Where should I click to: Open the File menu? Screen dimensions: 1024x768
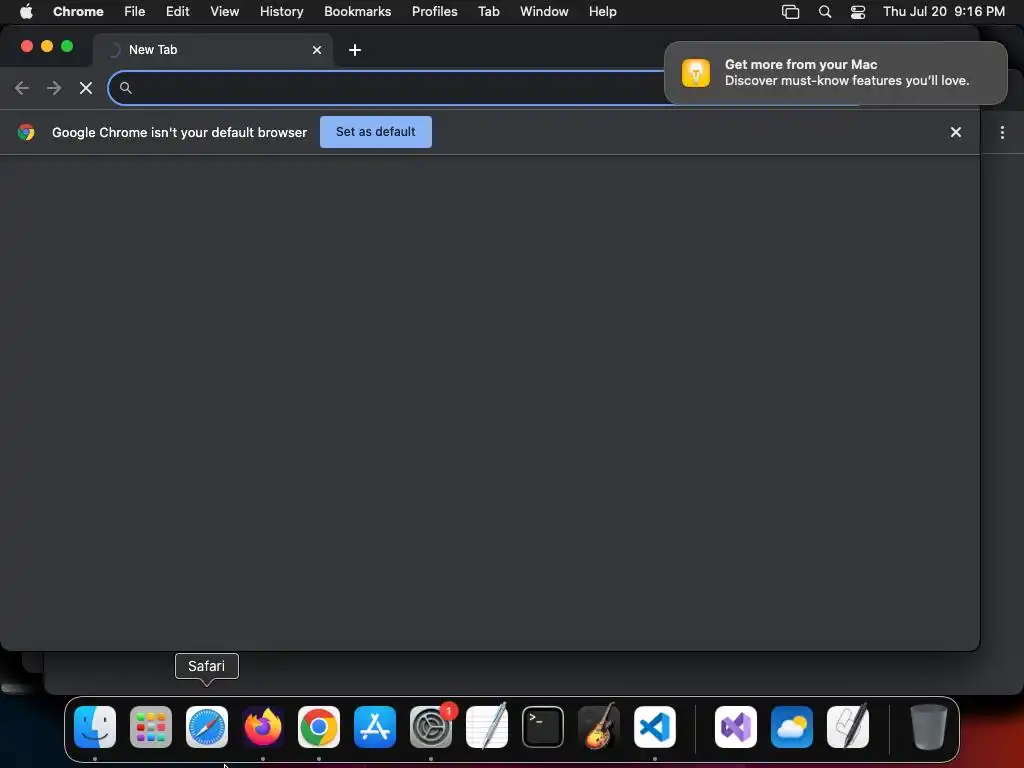(135, 12)
